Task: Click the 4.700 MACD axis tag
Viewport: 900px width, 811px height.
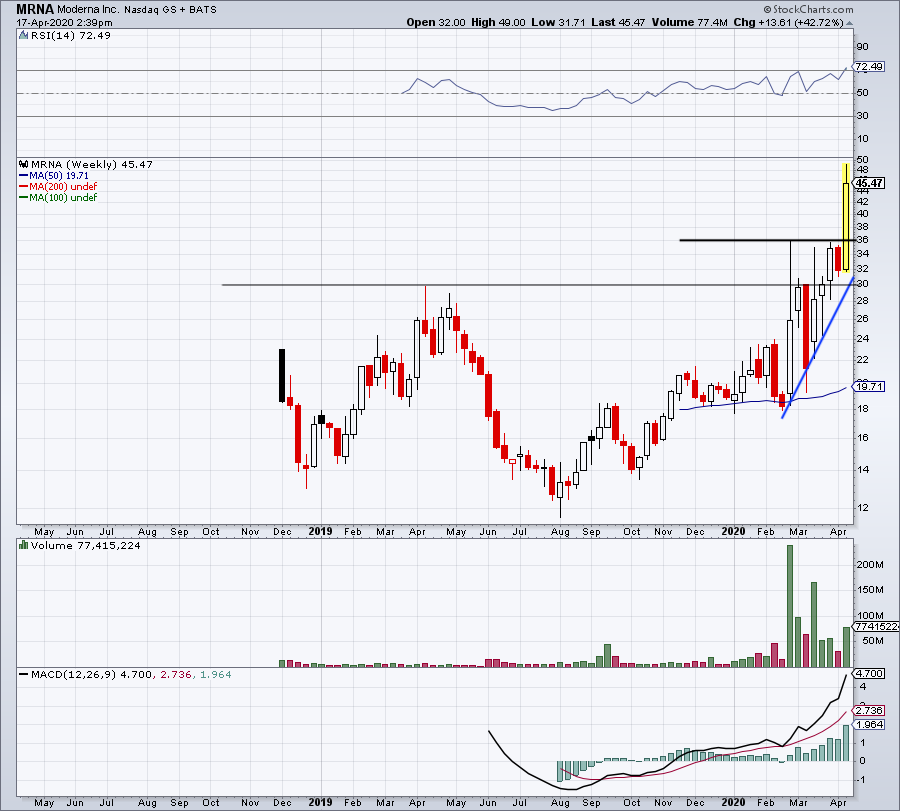Action: 869,673
